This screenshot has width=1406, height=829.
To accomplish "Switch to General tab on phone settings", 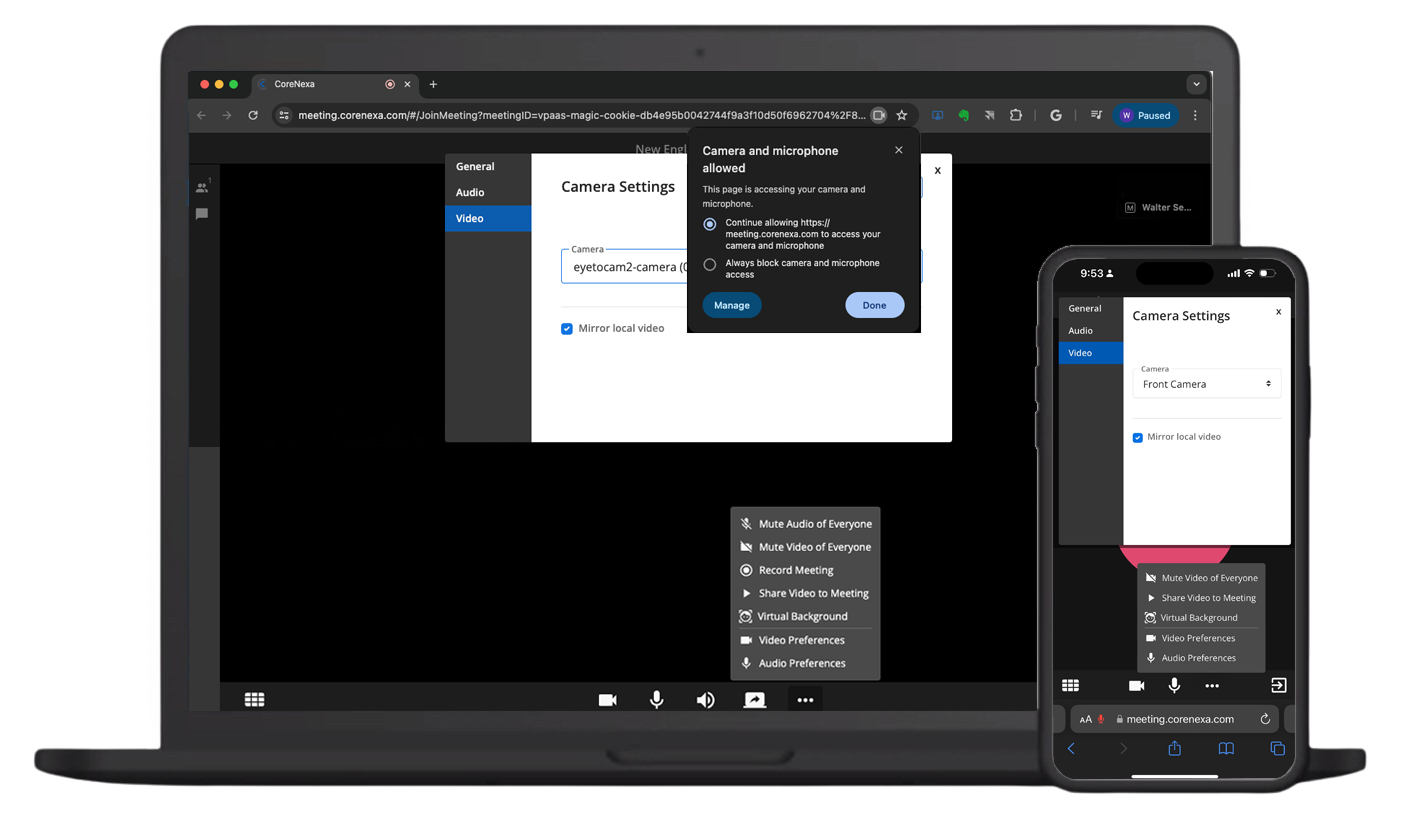I will (x=1091, y=308).
